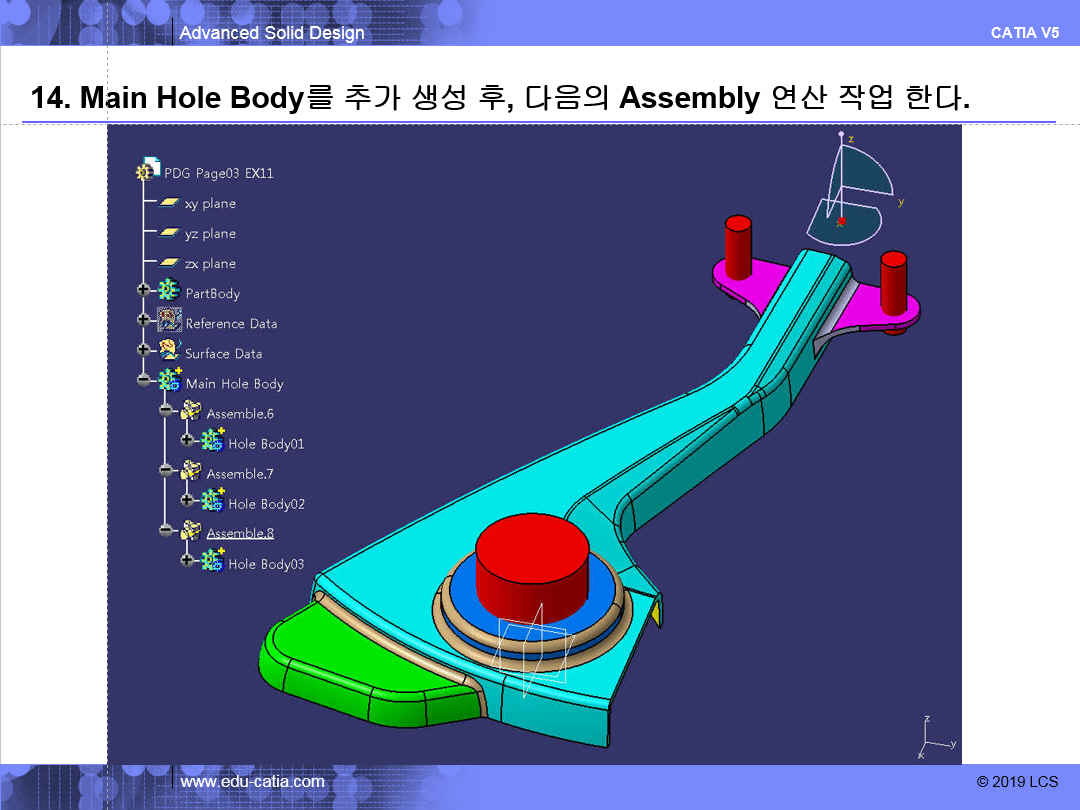Click the Hole Body03 body icon

[x=212, y=562]
